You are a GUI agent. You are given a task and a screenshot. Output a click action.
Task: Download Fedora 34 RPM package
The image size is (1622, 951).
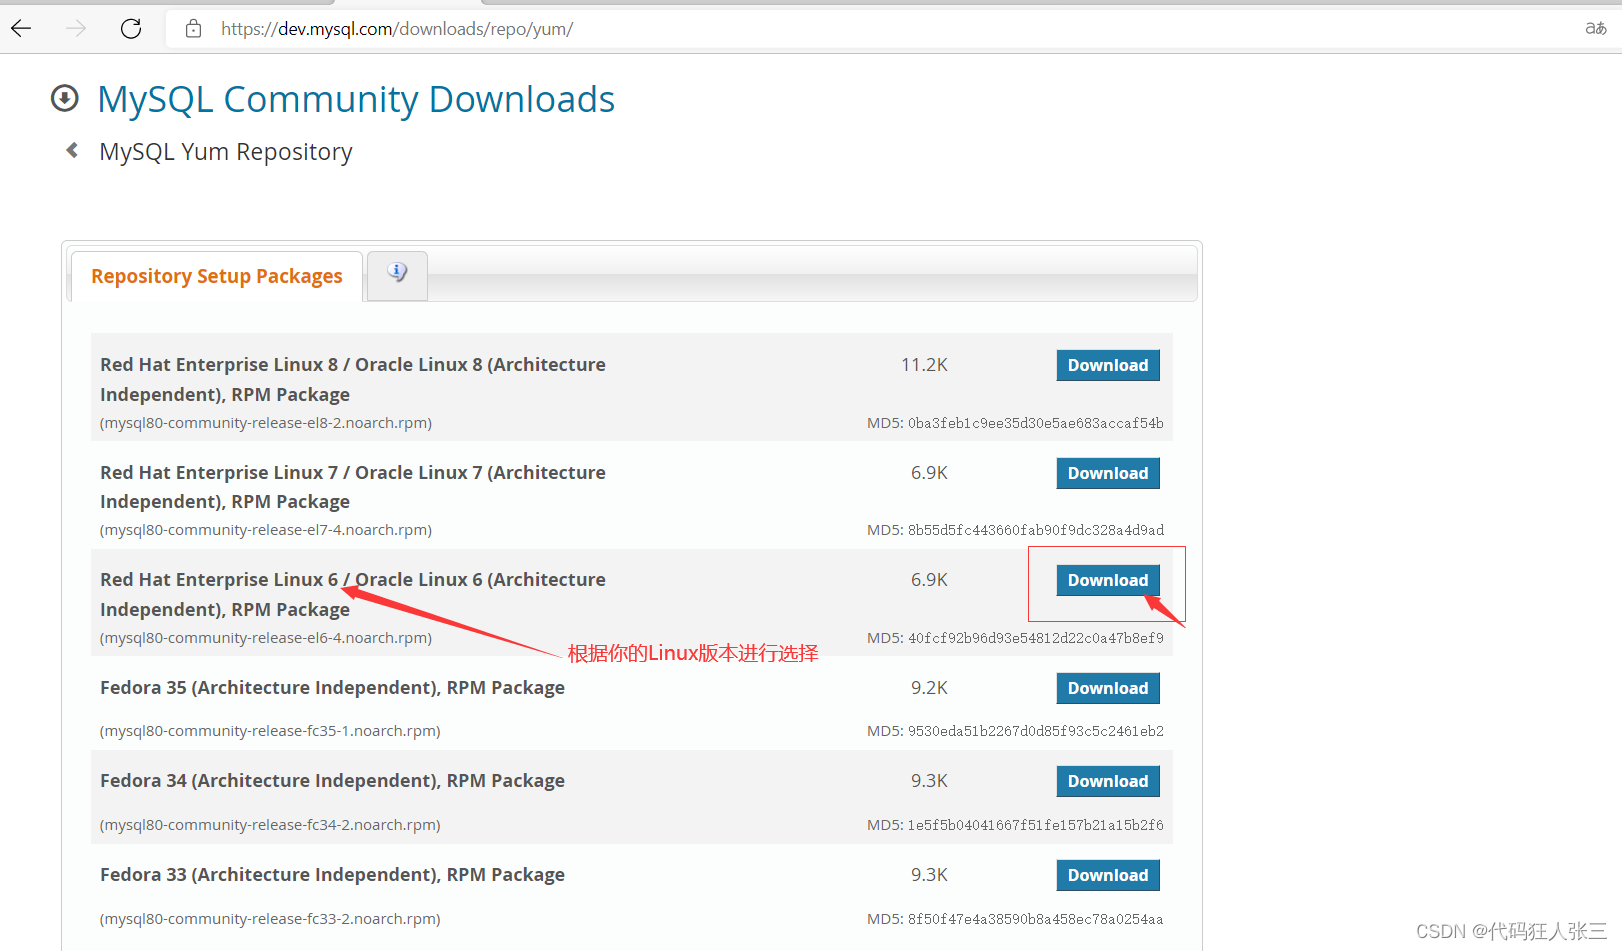coord(1108,781)
